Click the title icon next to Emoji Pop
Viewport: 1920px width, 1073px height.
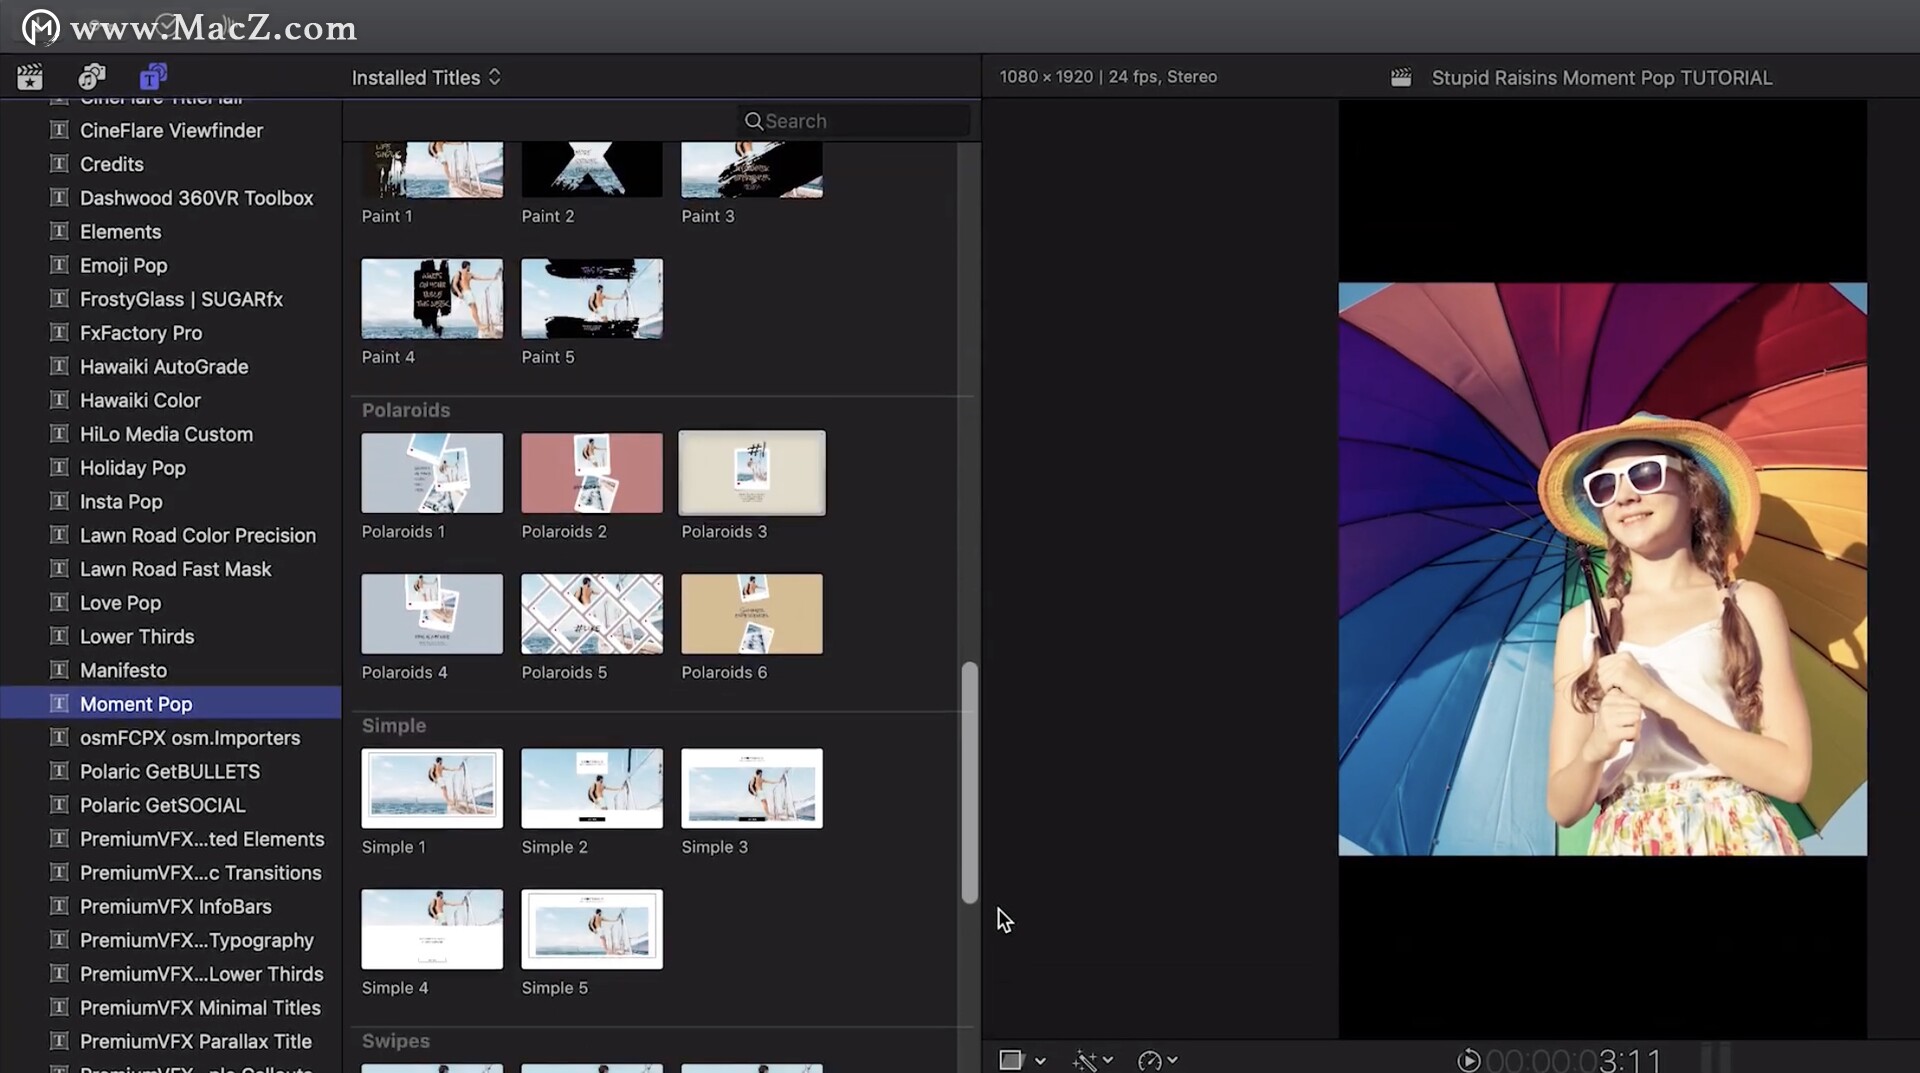click(x=59, y=265)
